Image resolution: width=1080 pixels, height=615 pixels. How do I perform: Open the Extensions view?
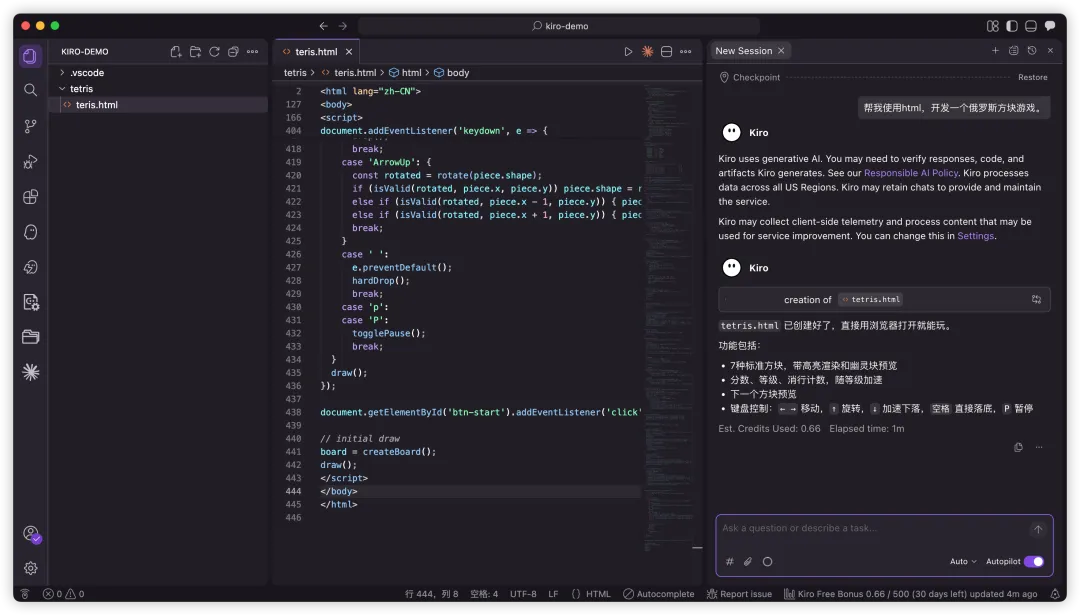tap(30, 197)
